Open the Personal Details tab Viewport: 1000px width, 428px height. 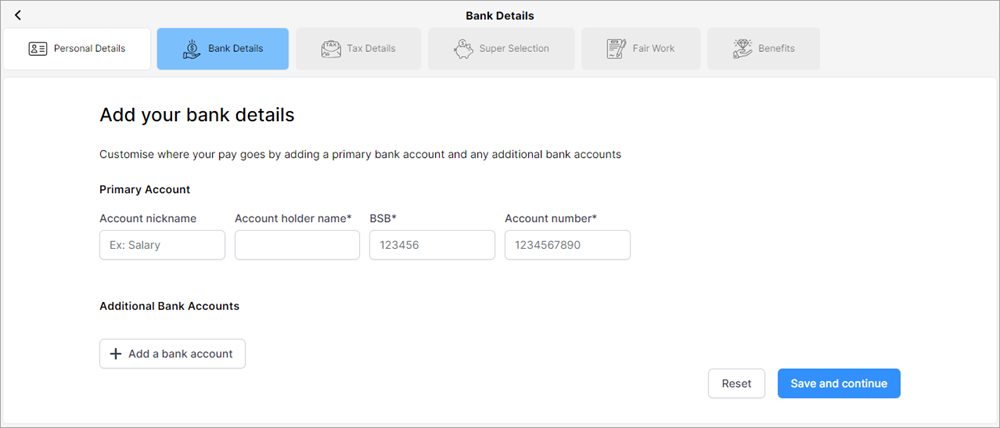click(x=77, y=48)
